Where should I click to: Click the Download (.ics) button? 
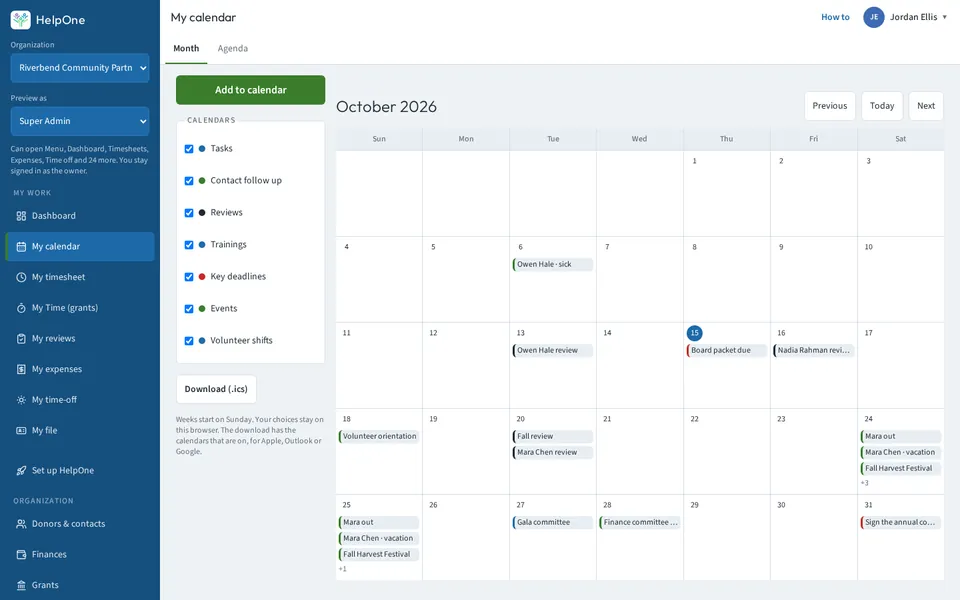(216, 389)
